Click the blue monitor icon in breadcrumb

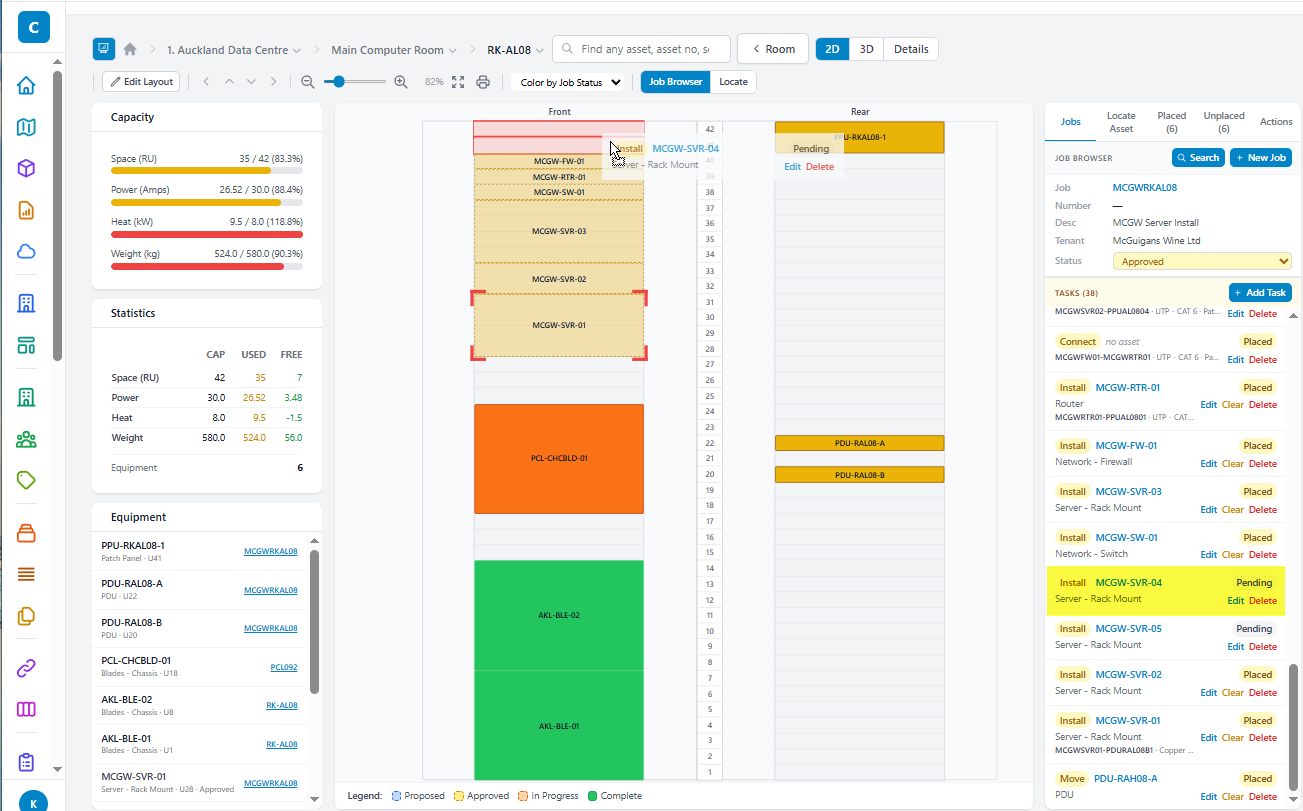click(104, 49)
